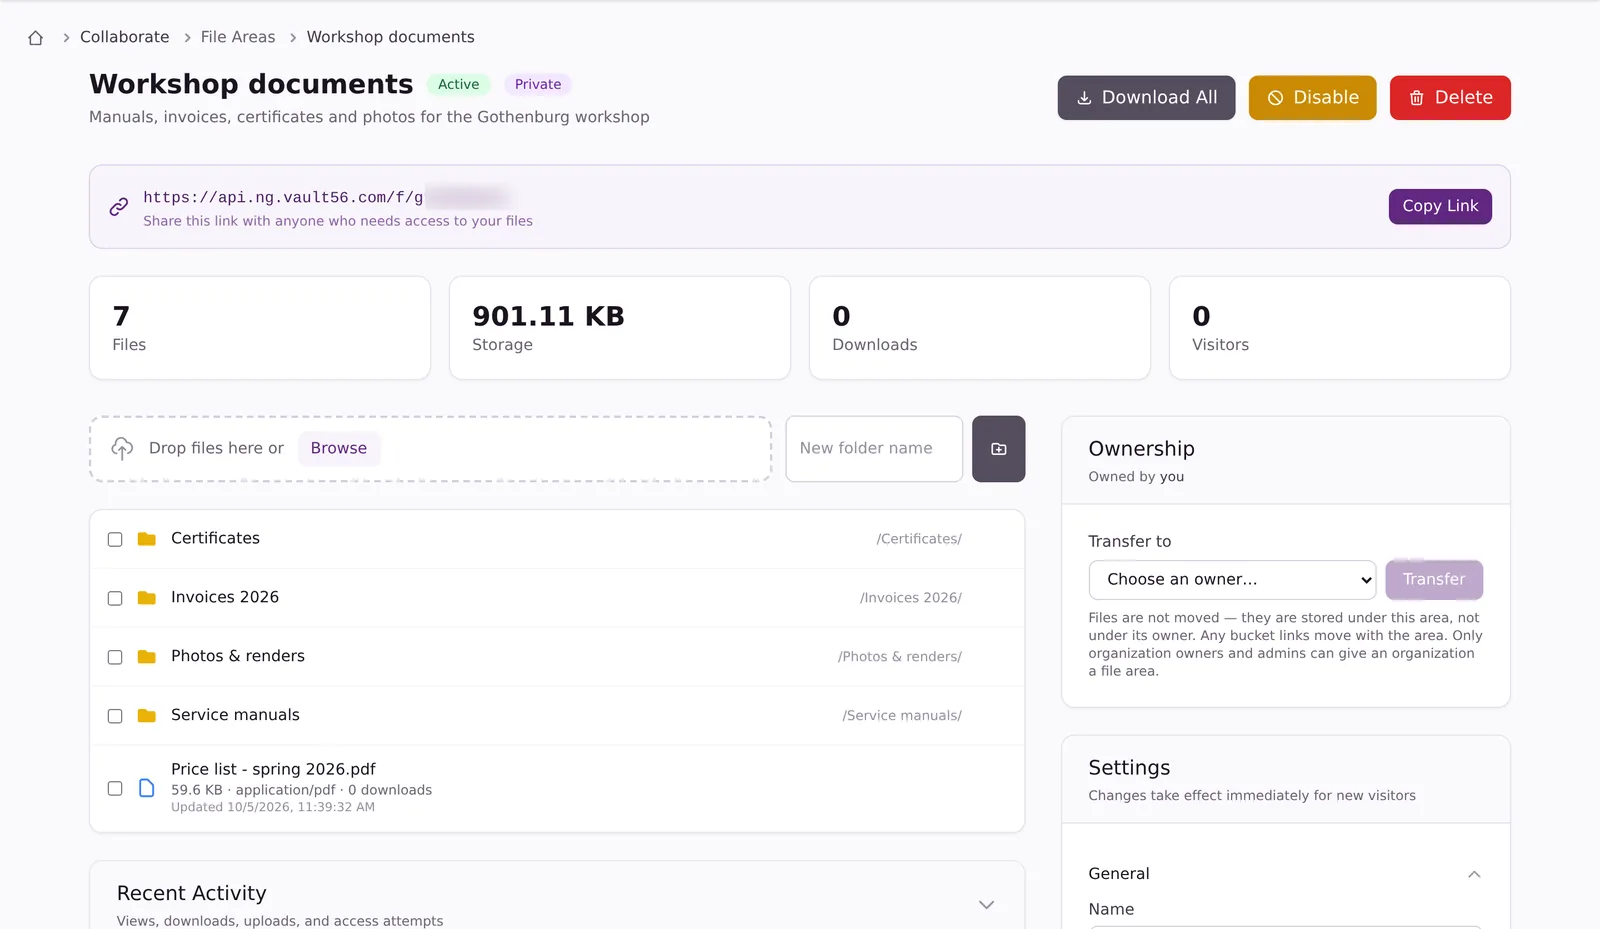
Task: Click the 7 Files stat card
Action: [260, 328]
